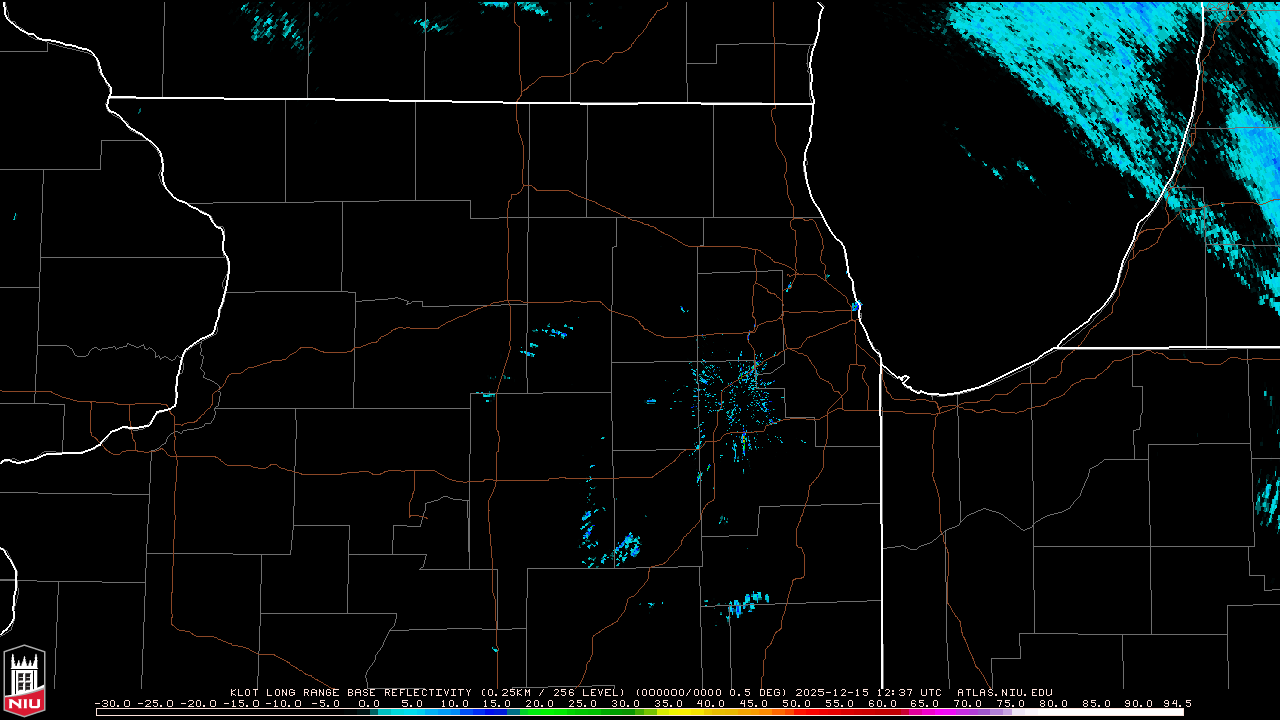1280x720 pixels.
Task: Pick the yellow segment near 40.0 on scale
Action: tap(710, 712)
